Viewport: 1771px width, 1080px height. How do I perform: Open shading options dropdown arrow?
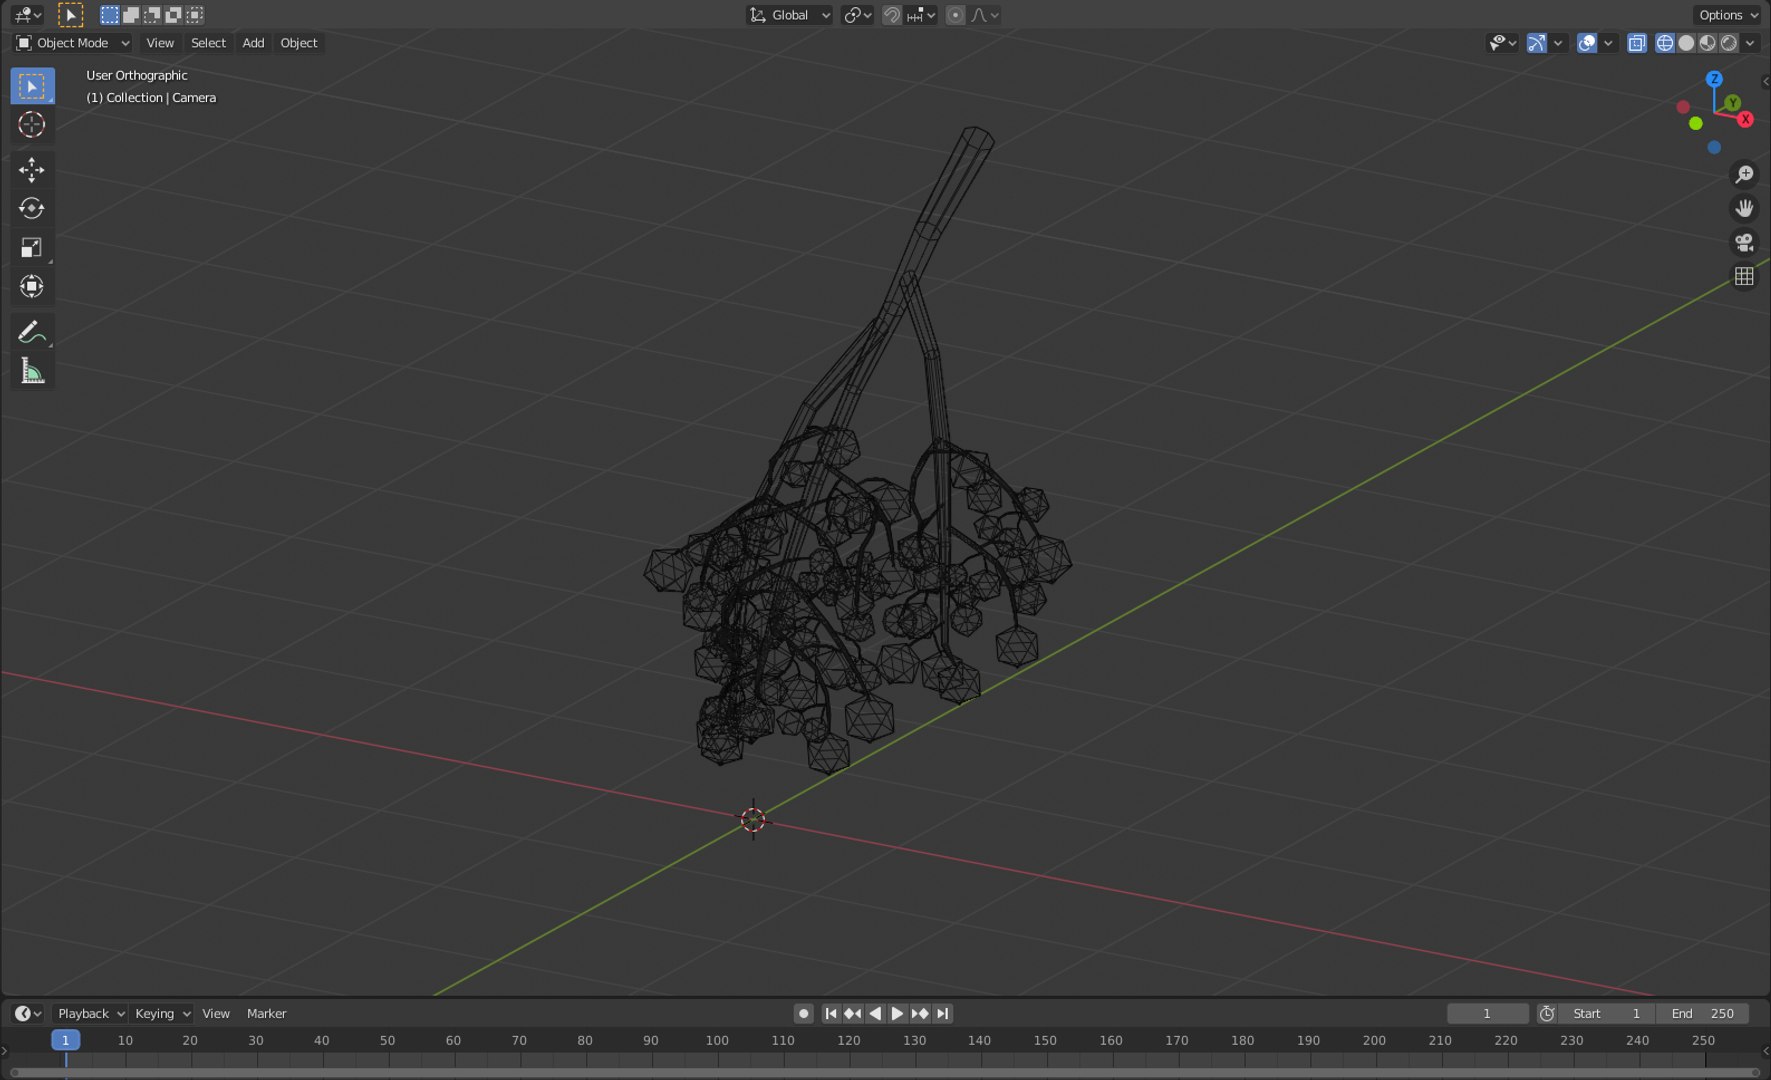pos(1750,43)
